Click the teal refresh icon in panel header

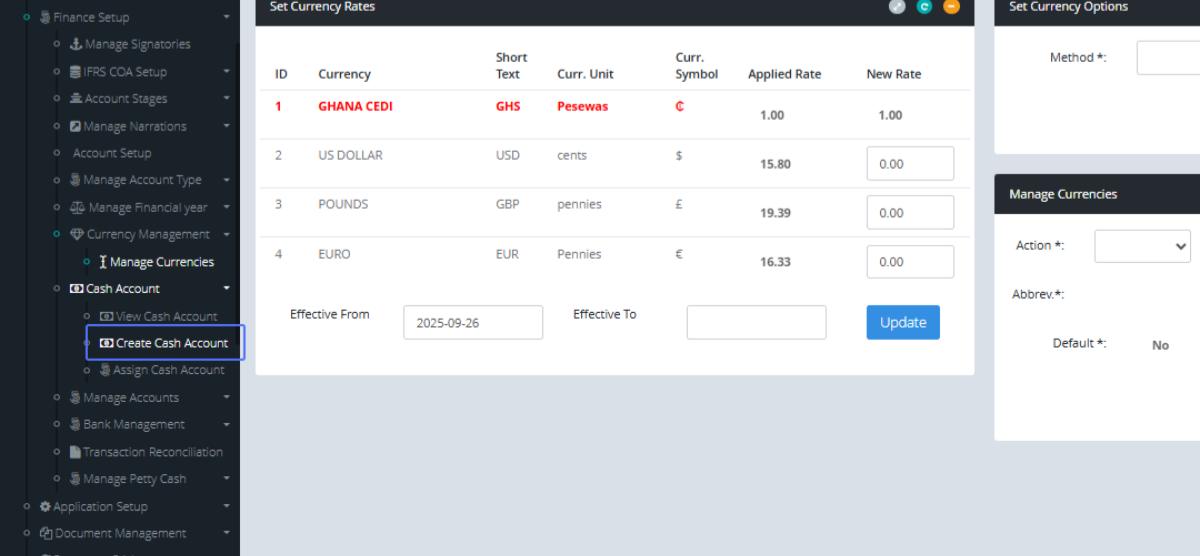924,7
